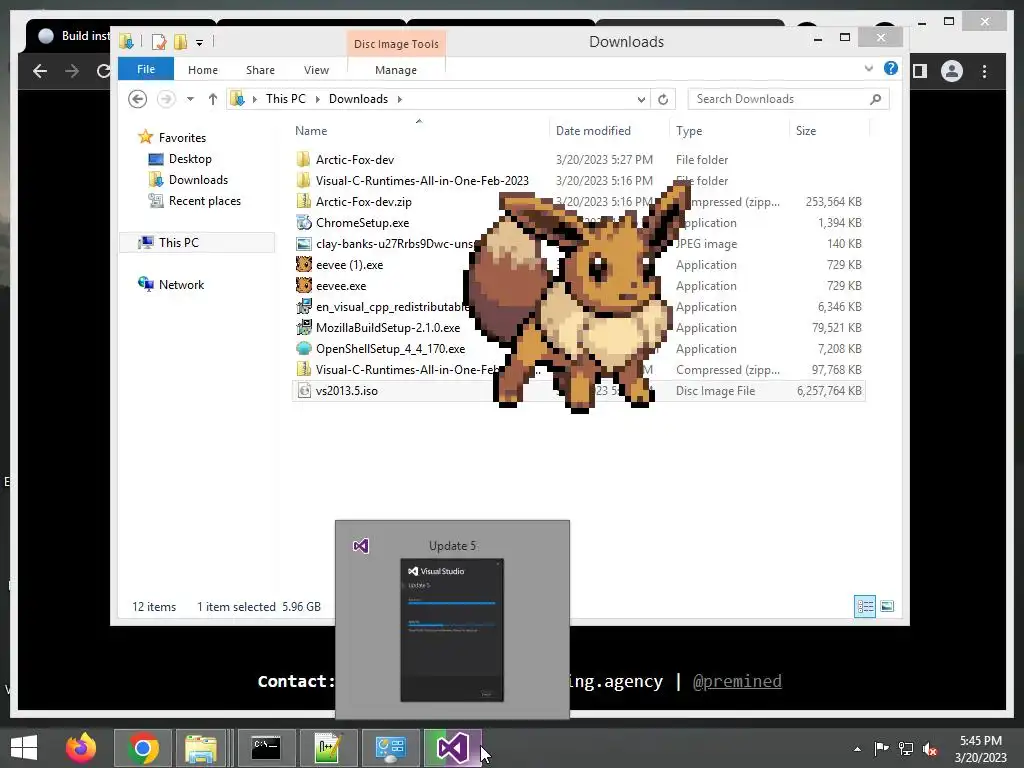Click the @premined link in Chrome page
This screenshot has width=1024, height=768.
pos(737,681)
